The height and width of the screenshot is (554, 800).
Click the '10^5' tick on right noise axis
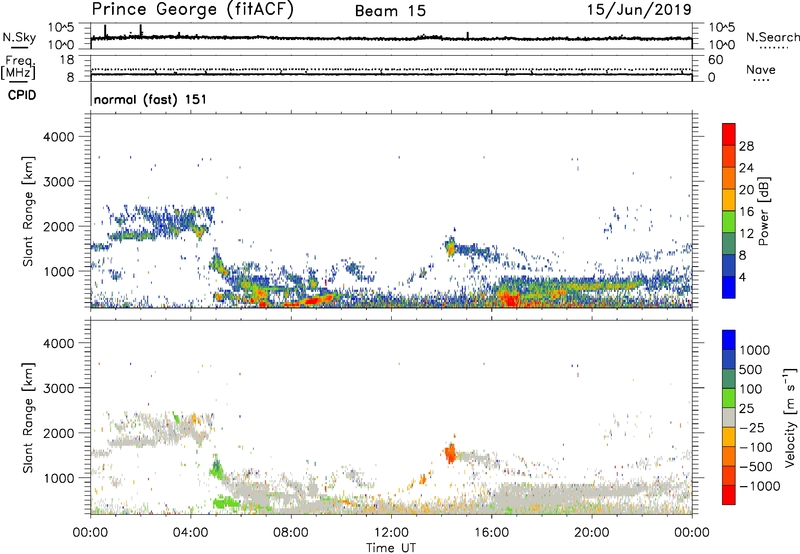tap(722, 28)
